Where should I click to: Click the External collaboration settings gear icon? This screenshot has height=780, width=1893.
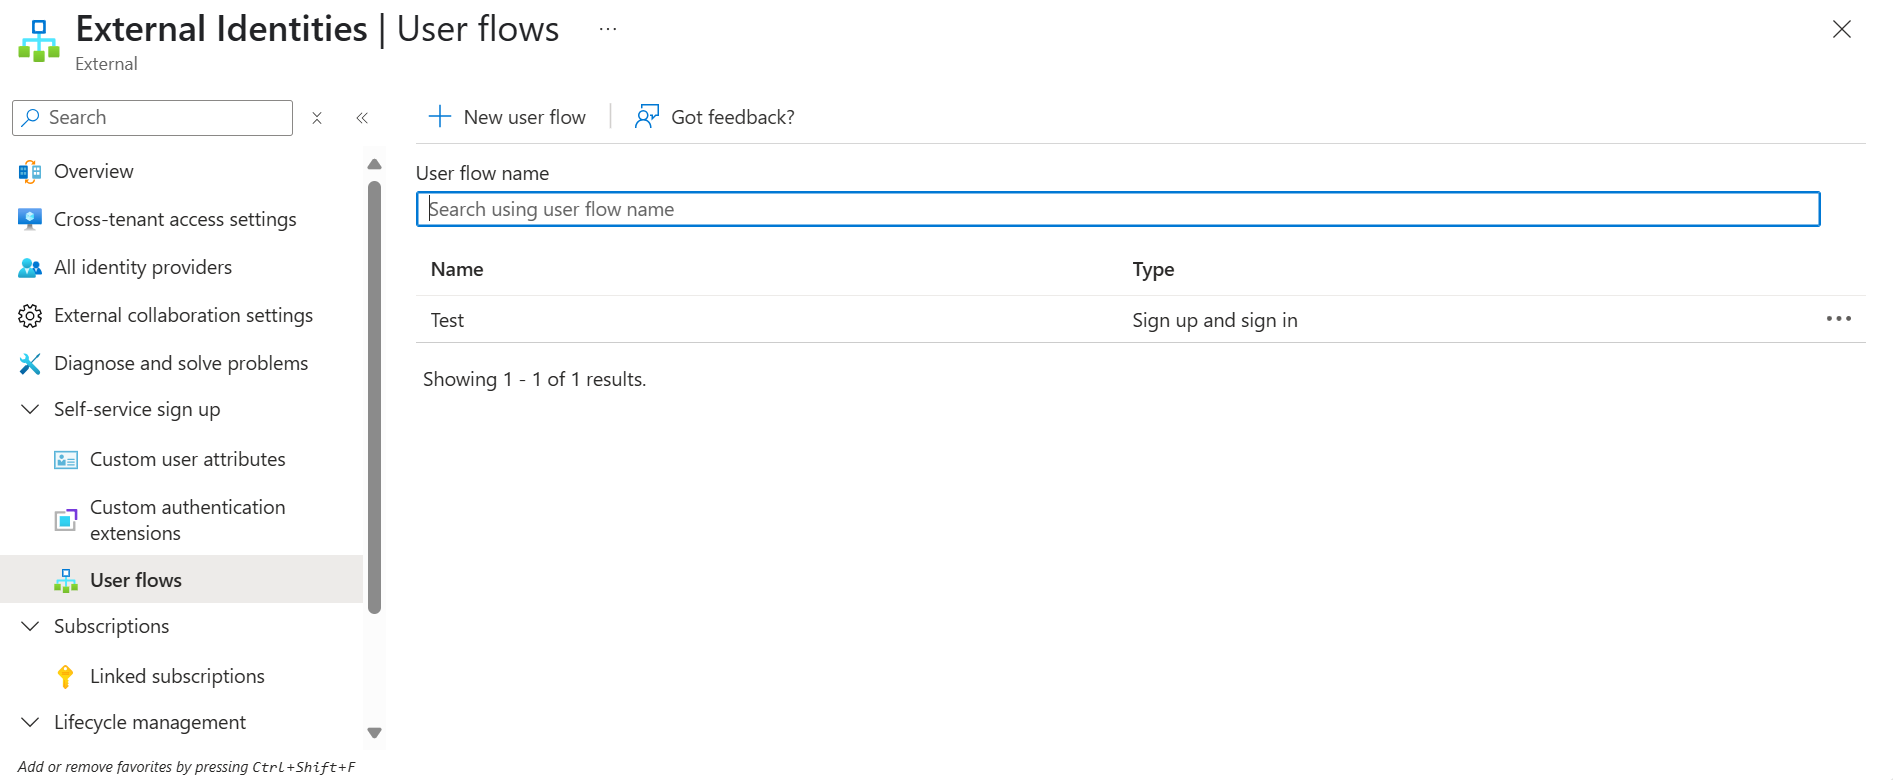pyautogui.click(x=30, y=316)
